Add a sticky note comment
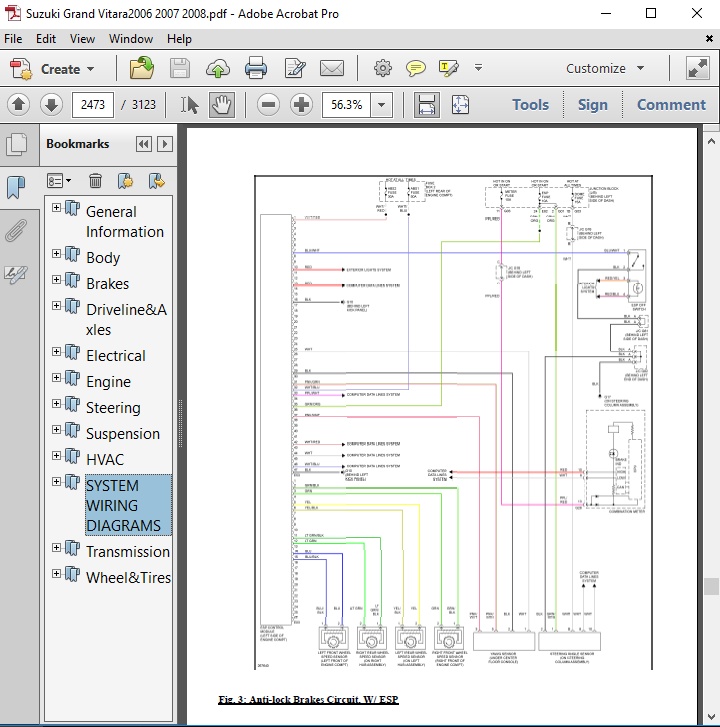The image size is (720, 727). [415, 68]
